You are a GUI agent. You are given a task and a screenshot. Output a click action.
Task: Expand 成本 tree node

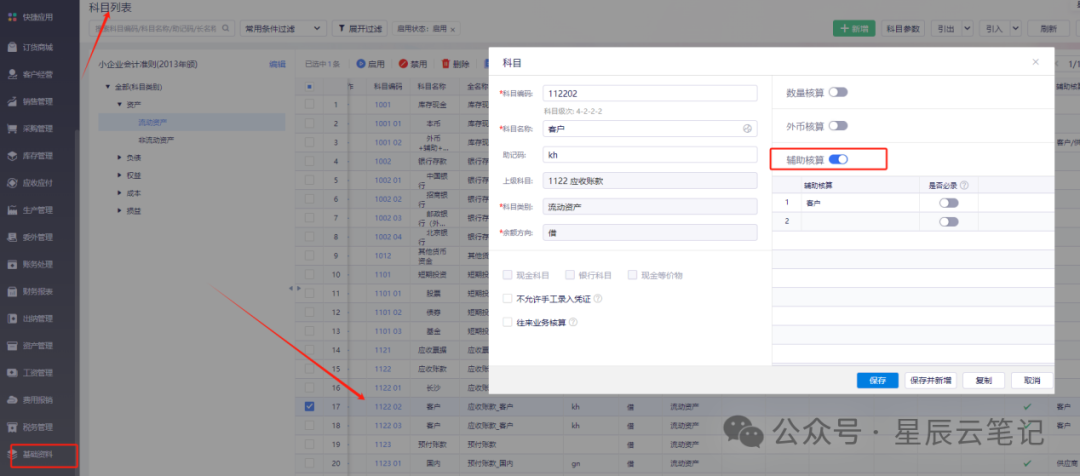pyautogui.click(x=119, y=194)
